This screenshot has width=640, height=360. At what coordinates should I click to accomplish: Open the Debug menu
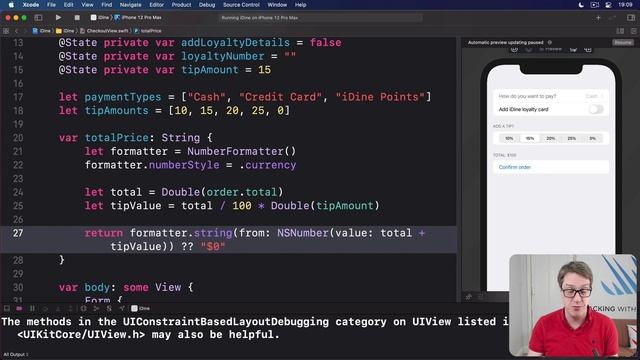pos(207,5)
